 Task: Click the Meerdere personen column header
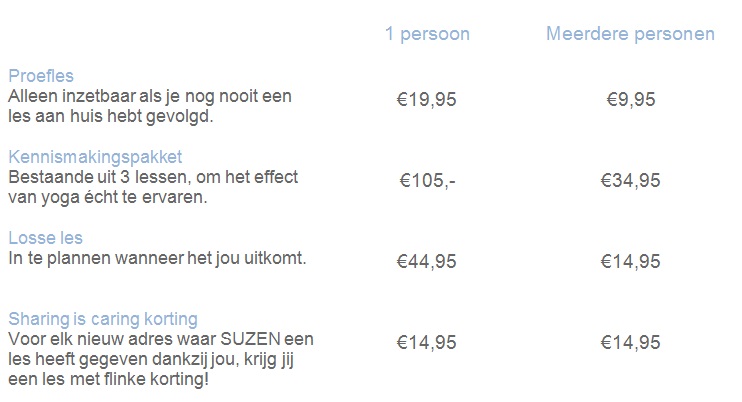630,34
